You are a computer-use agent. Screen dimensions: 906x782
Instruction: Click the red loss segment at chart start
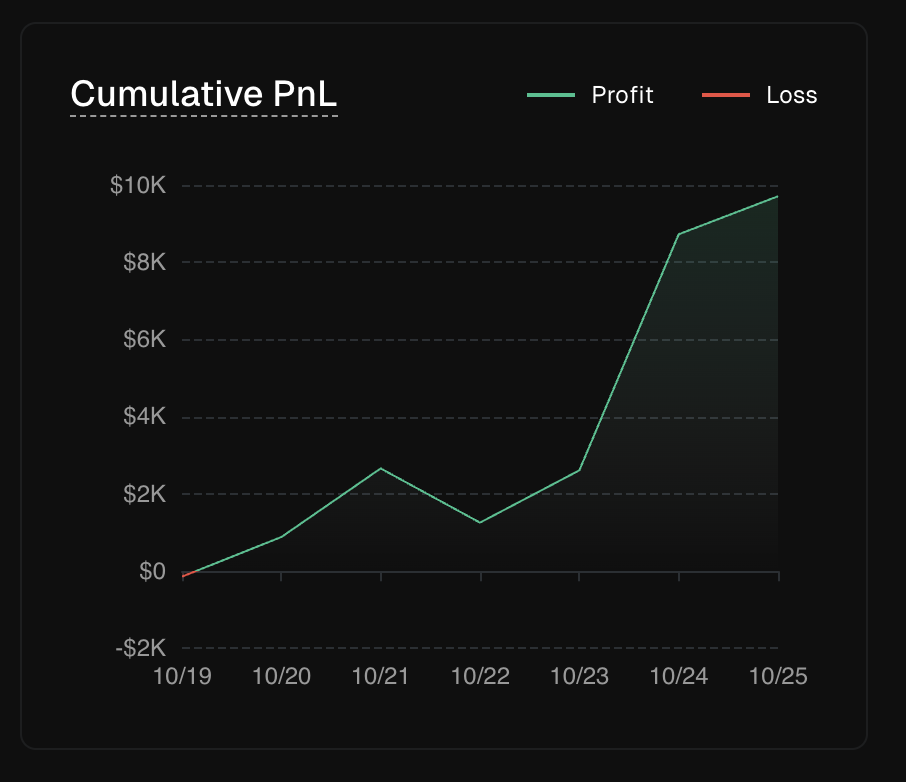pyautogui.click(x=184, y=576)
